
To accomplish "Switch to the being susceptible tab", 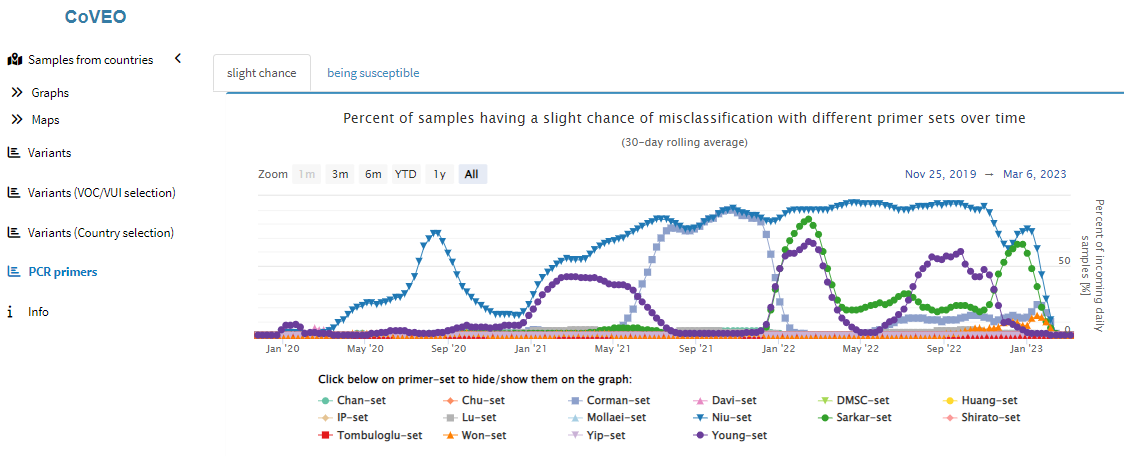I will pos(373,73).
